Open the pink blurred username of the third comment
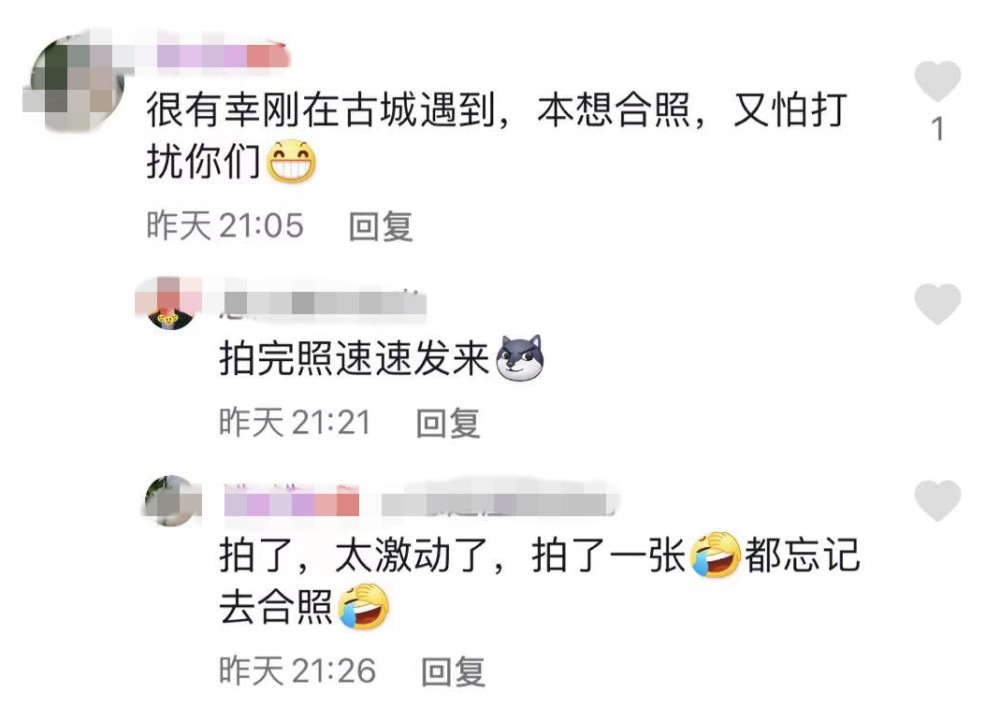Image resolution: width=1000 pixels, height=721 pixels. [291, 500]
